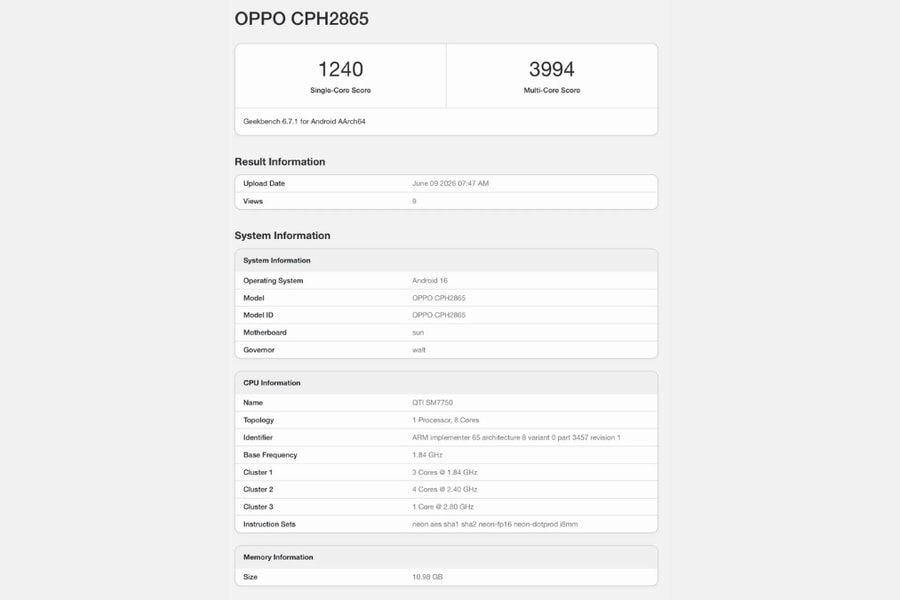Screen dimensions: 900x600
Task: Click the CPU Name label
Action: point(253,402)
